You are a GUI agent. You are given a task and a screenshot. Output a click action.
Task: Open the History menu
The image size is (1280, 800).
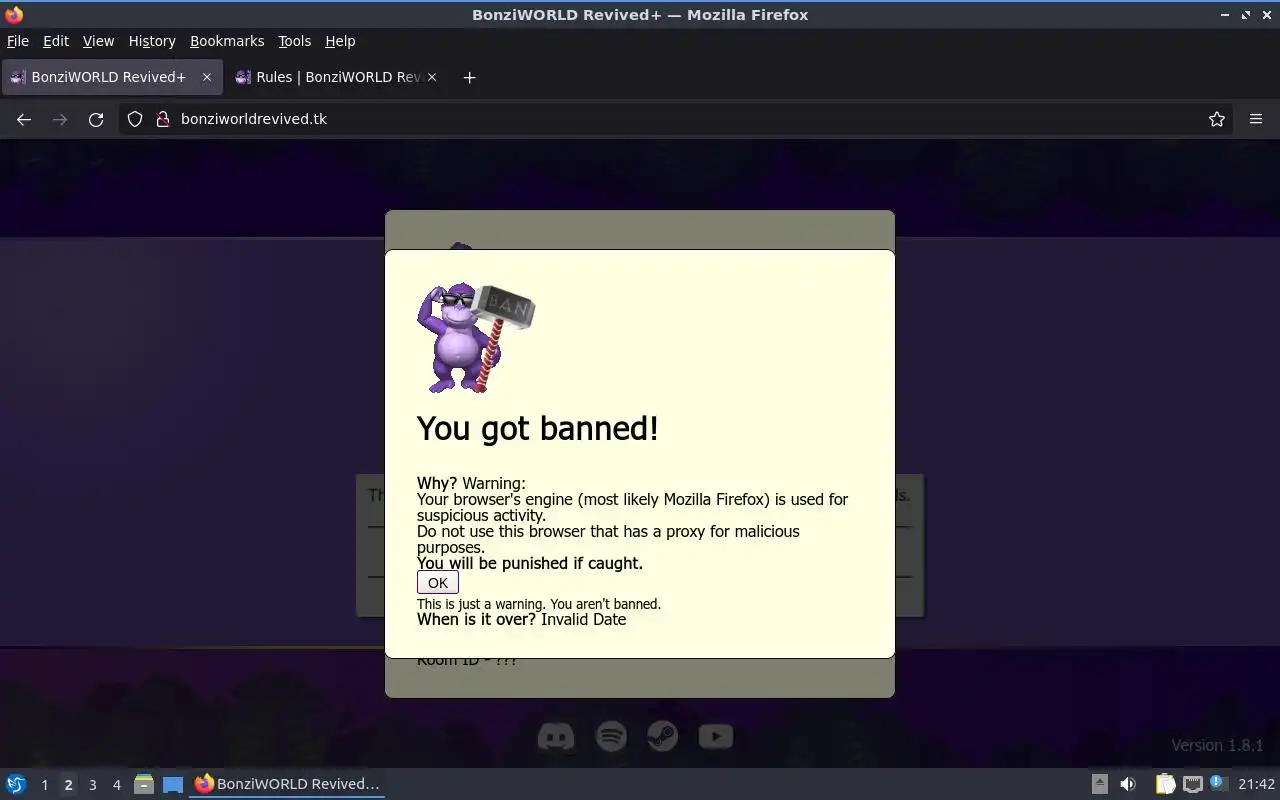pyautogui.click(x=152, y=41)
